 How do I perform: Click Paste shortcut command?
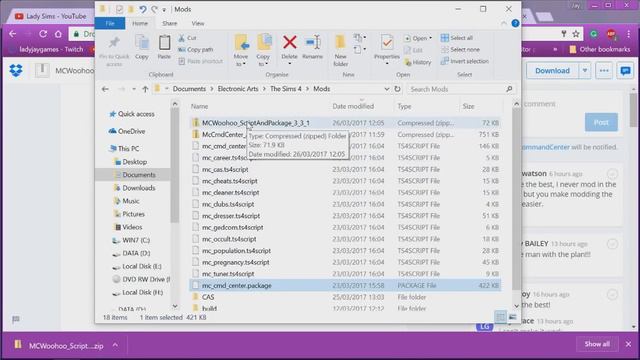201,61
